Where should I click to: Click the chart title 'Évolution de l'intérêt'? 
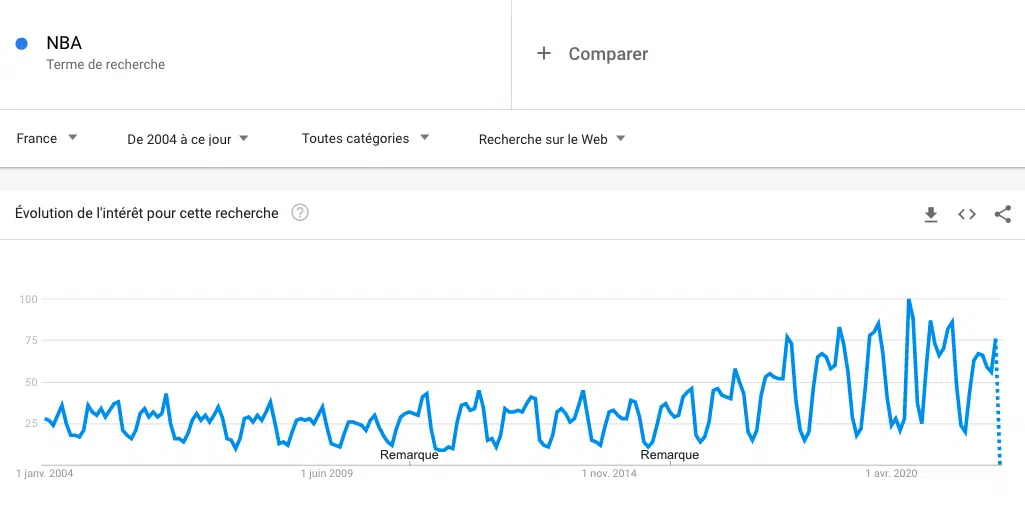147,213
